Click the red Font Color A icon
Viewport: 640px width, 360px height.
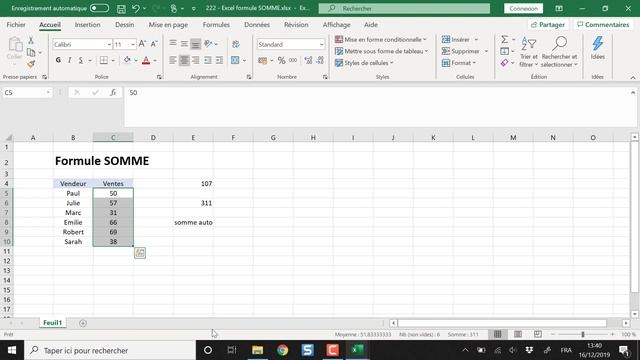point(146,60)
